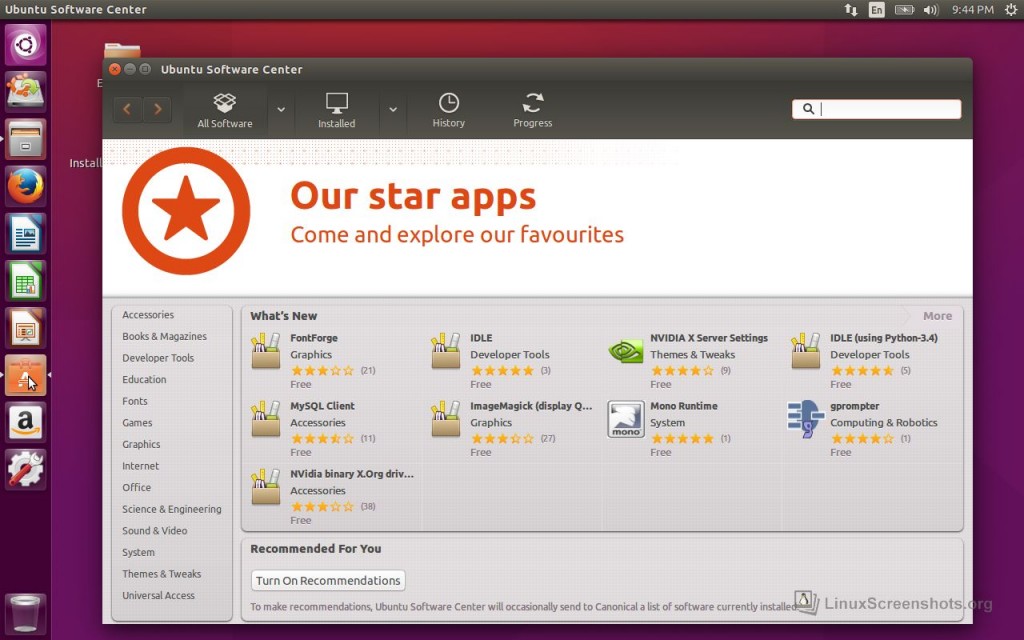Open NVIDIA X Server Settings app icon
This screenshot has height=640, width=1024.
click(626, 352)
